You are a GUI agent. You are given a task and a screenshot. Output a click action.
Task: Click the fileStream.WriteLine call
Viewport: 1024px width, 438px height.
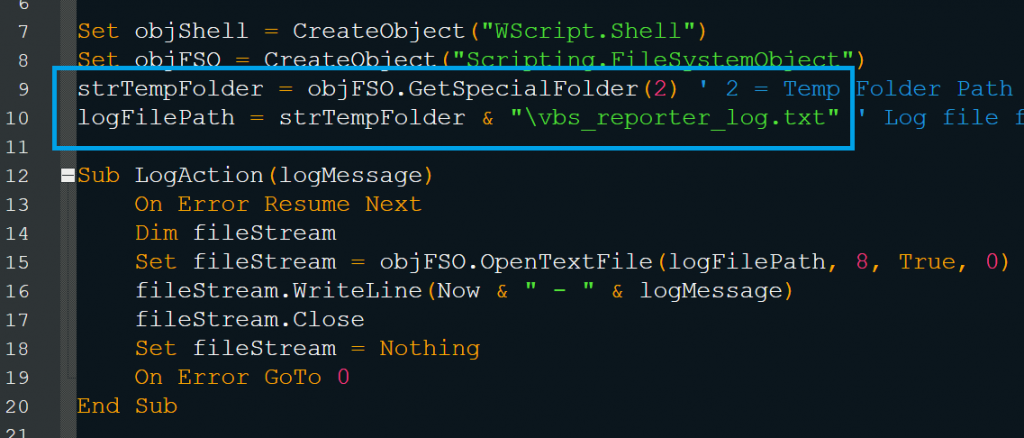coord(278,290)
